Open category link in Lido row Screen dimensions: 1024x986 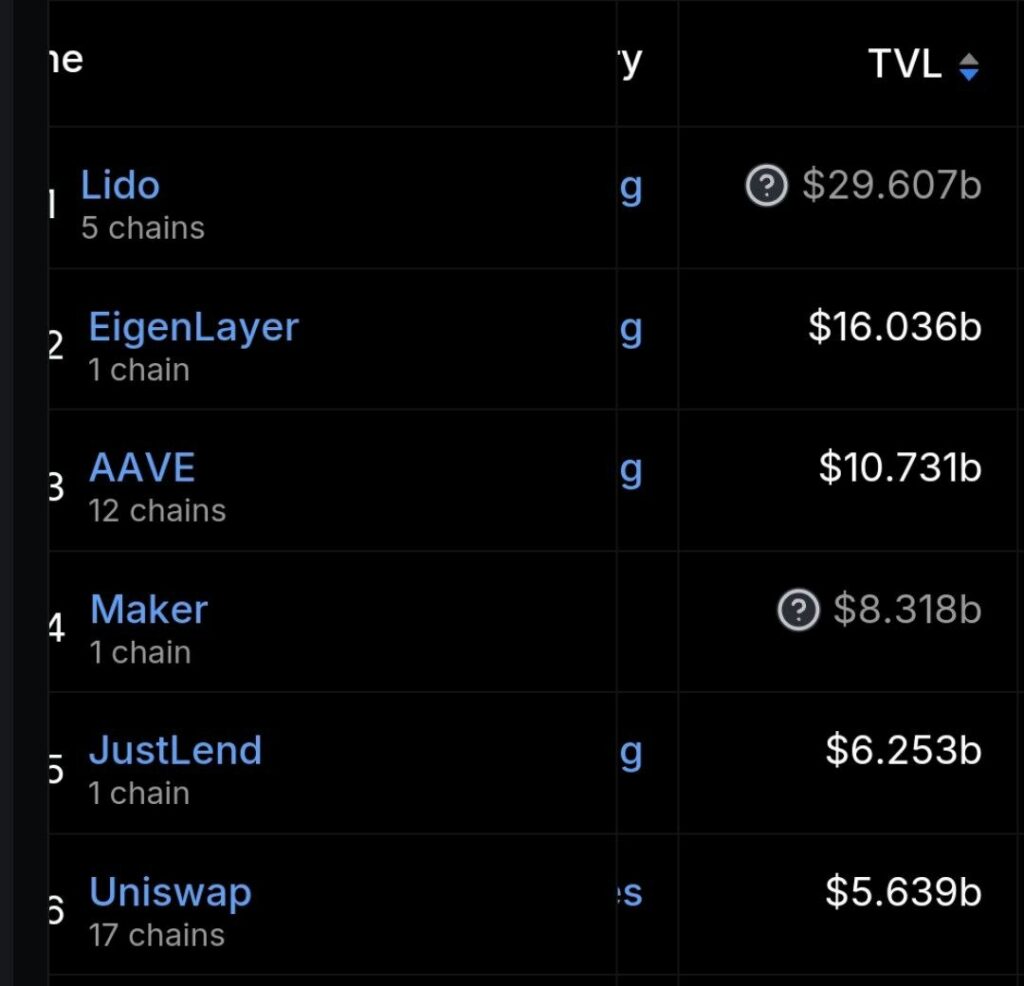click(x=630, y=189)
